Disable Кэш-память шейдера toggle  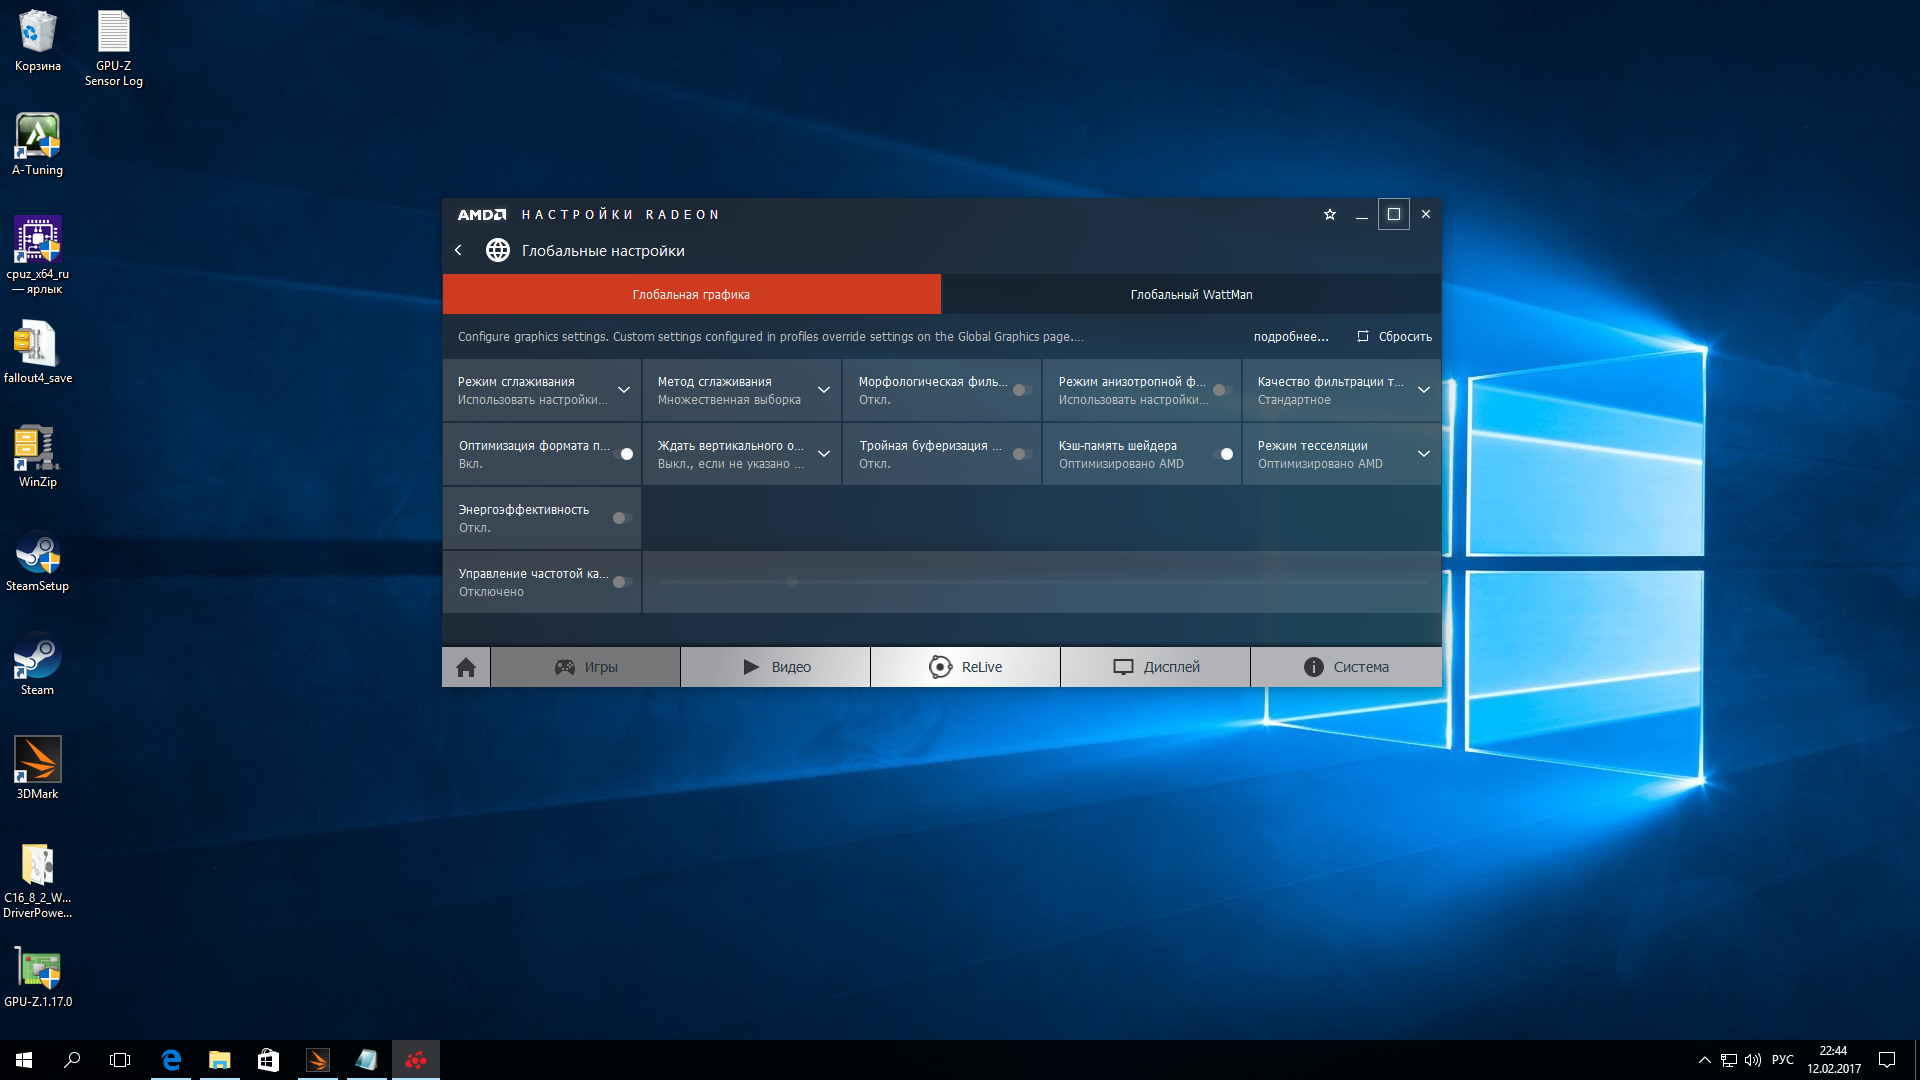[x=1223, y=454]
